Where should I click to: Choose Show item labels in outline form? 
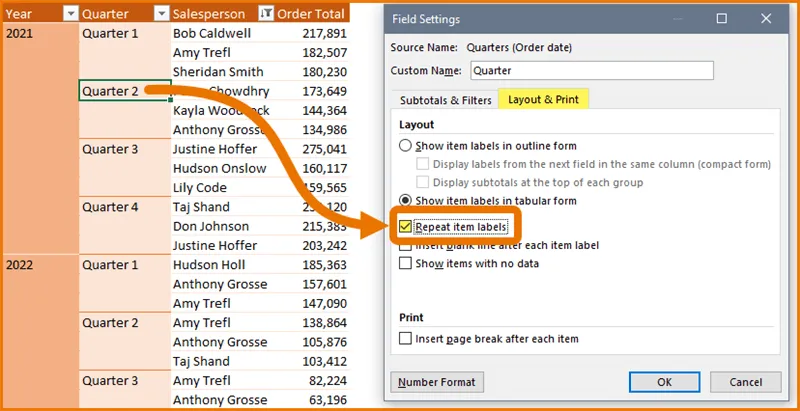[x=405, y=146]
